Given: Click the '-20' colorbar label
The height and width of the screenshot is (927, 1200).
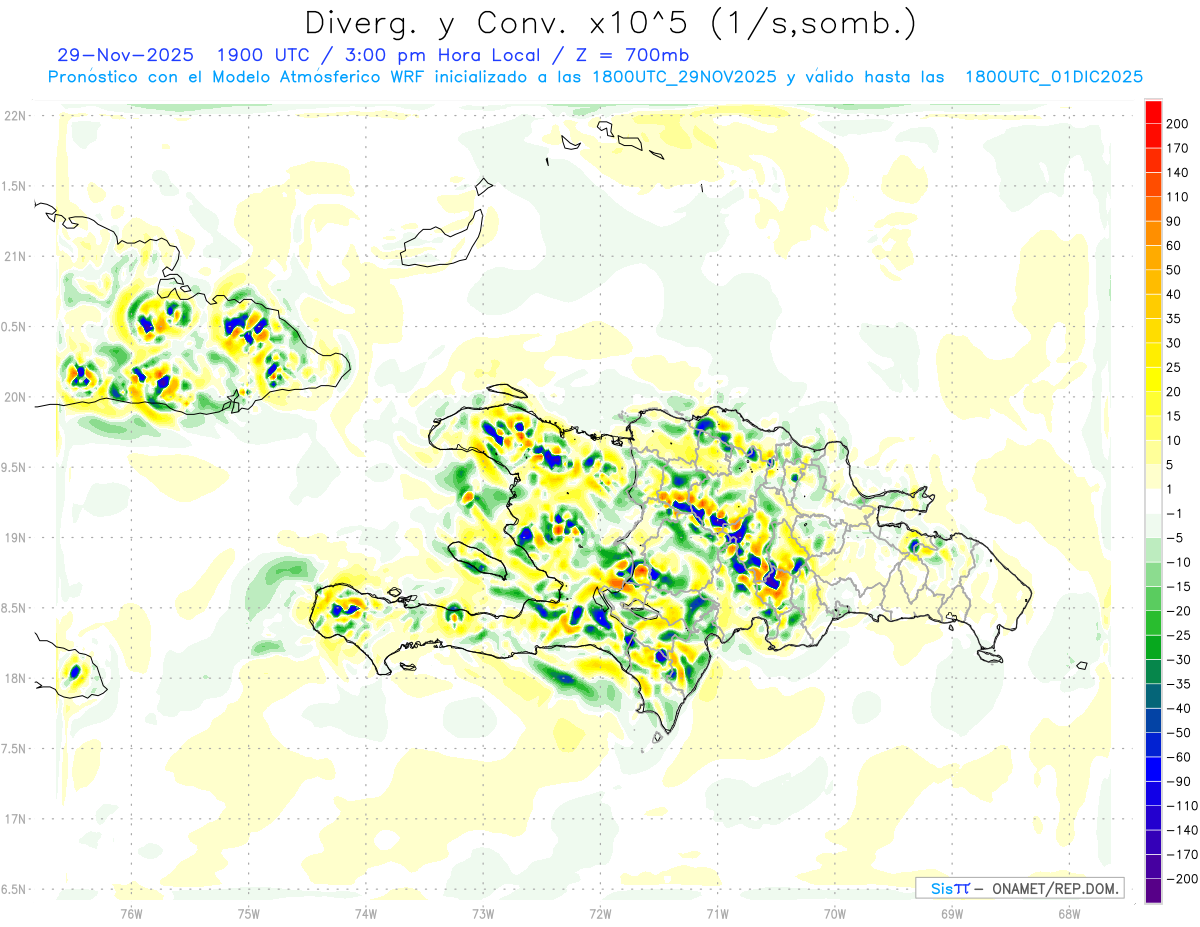Looking at the screenshot, I should coord(1179,611).
